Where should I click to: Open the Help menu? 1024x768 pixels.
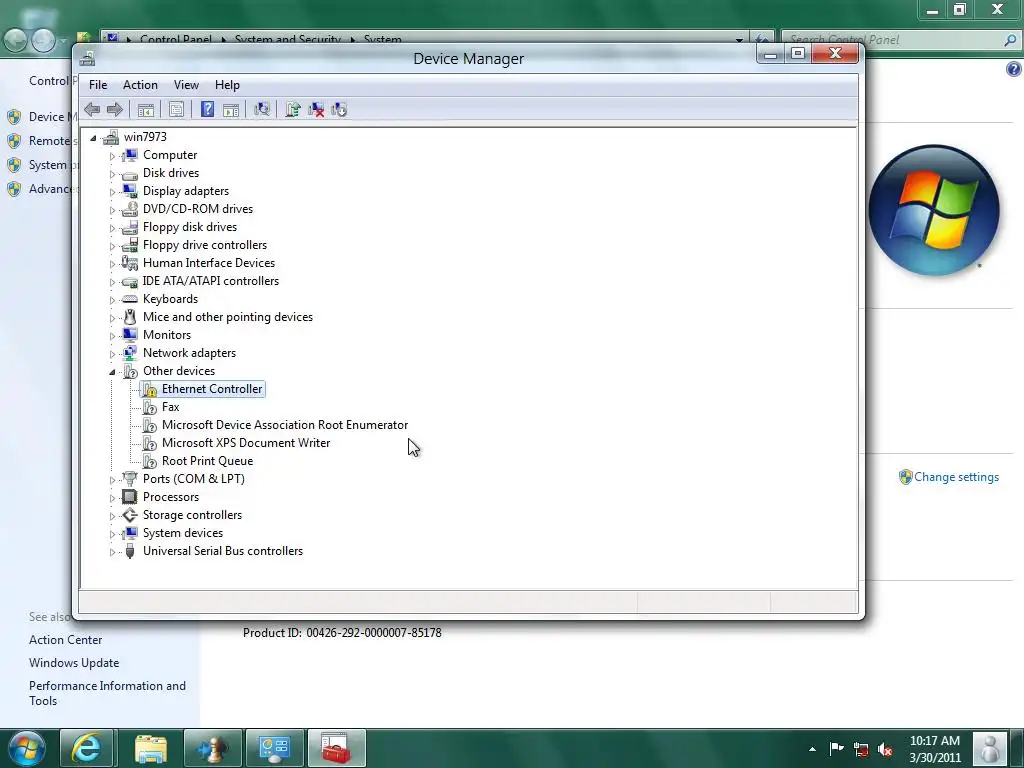pos(227,85)
